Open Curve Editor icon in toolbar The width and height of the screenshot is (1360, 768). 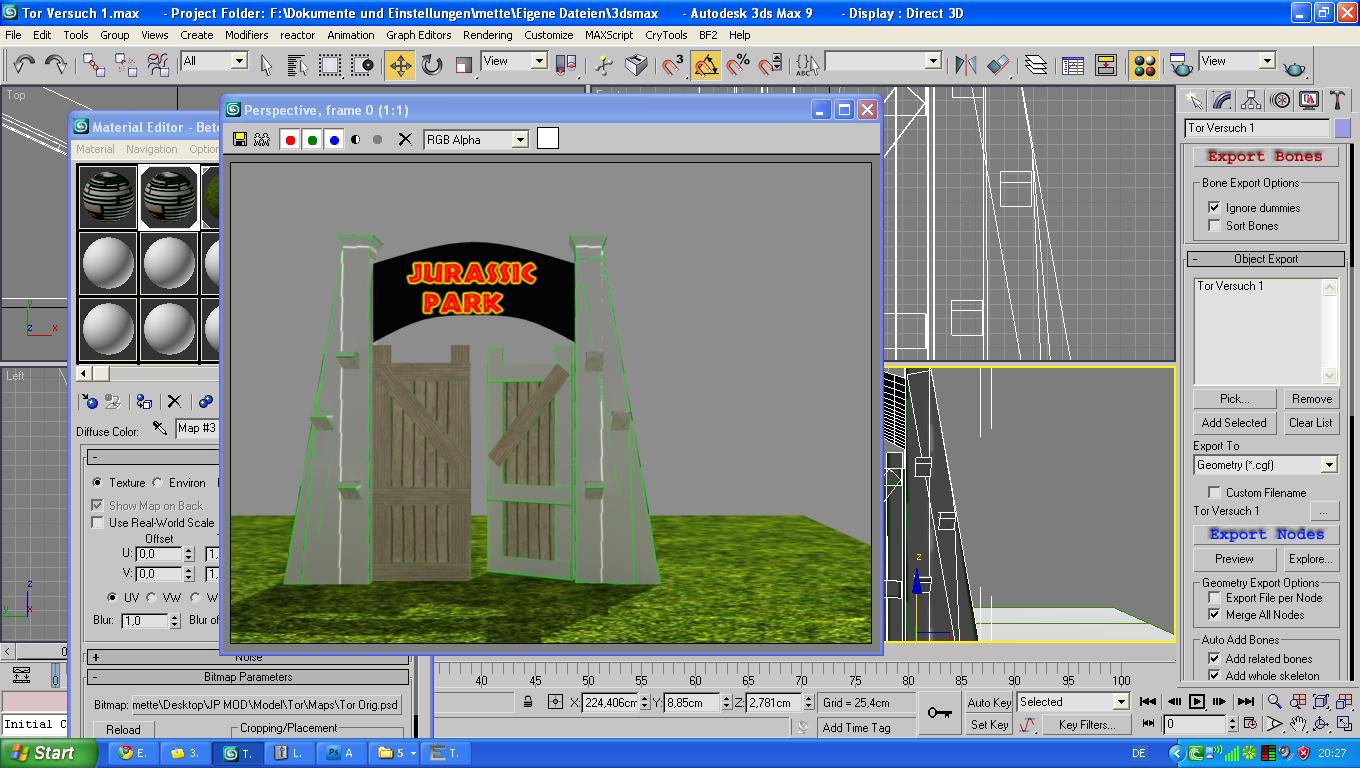click(1073, 65)
